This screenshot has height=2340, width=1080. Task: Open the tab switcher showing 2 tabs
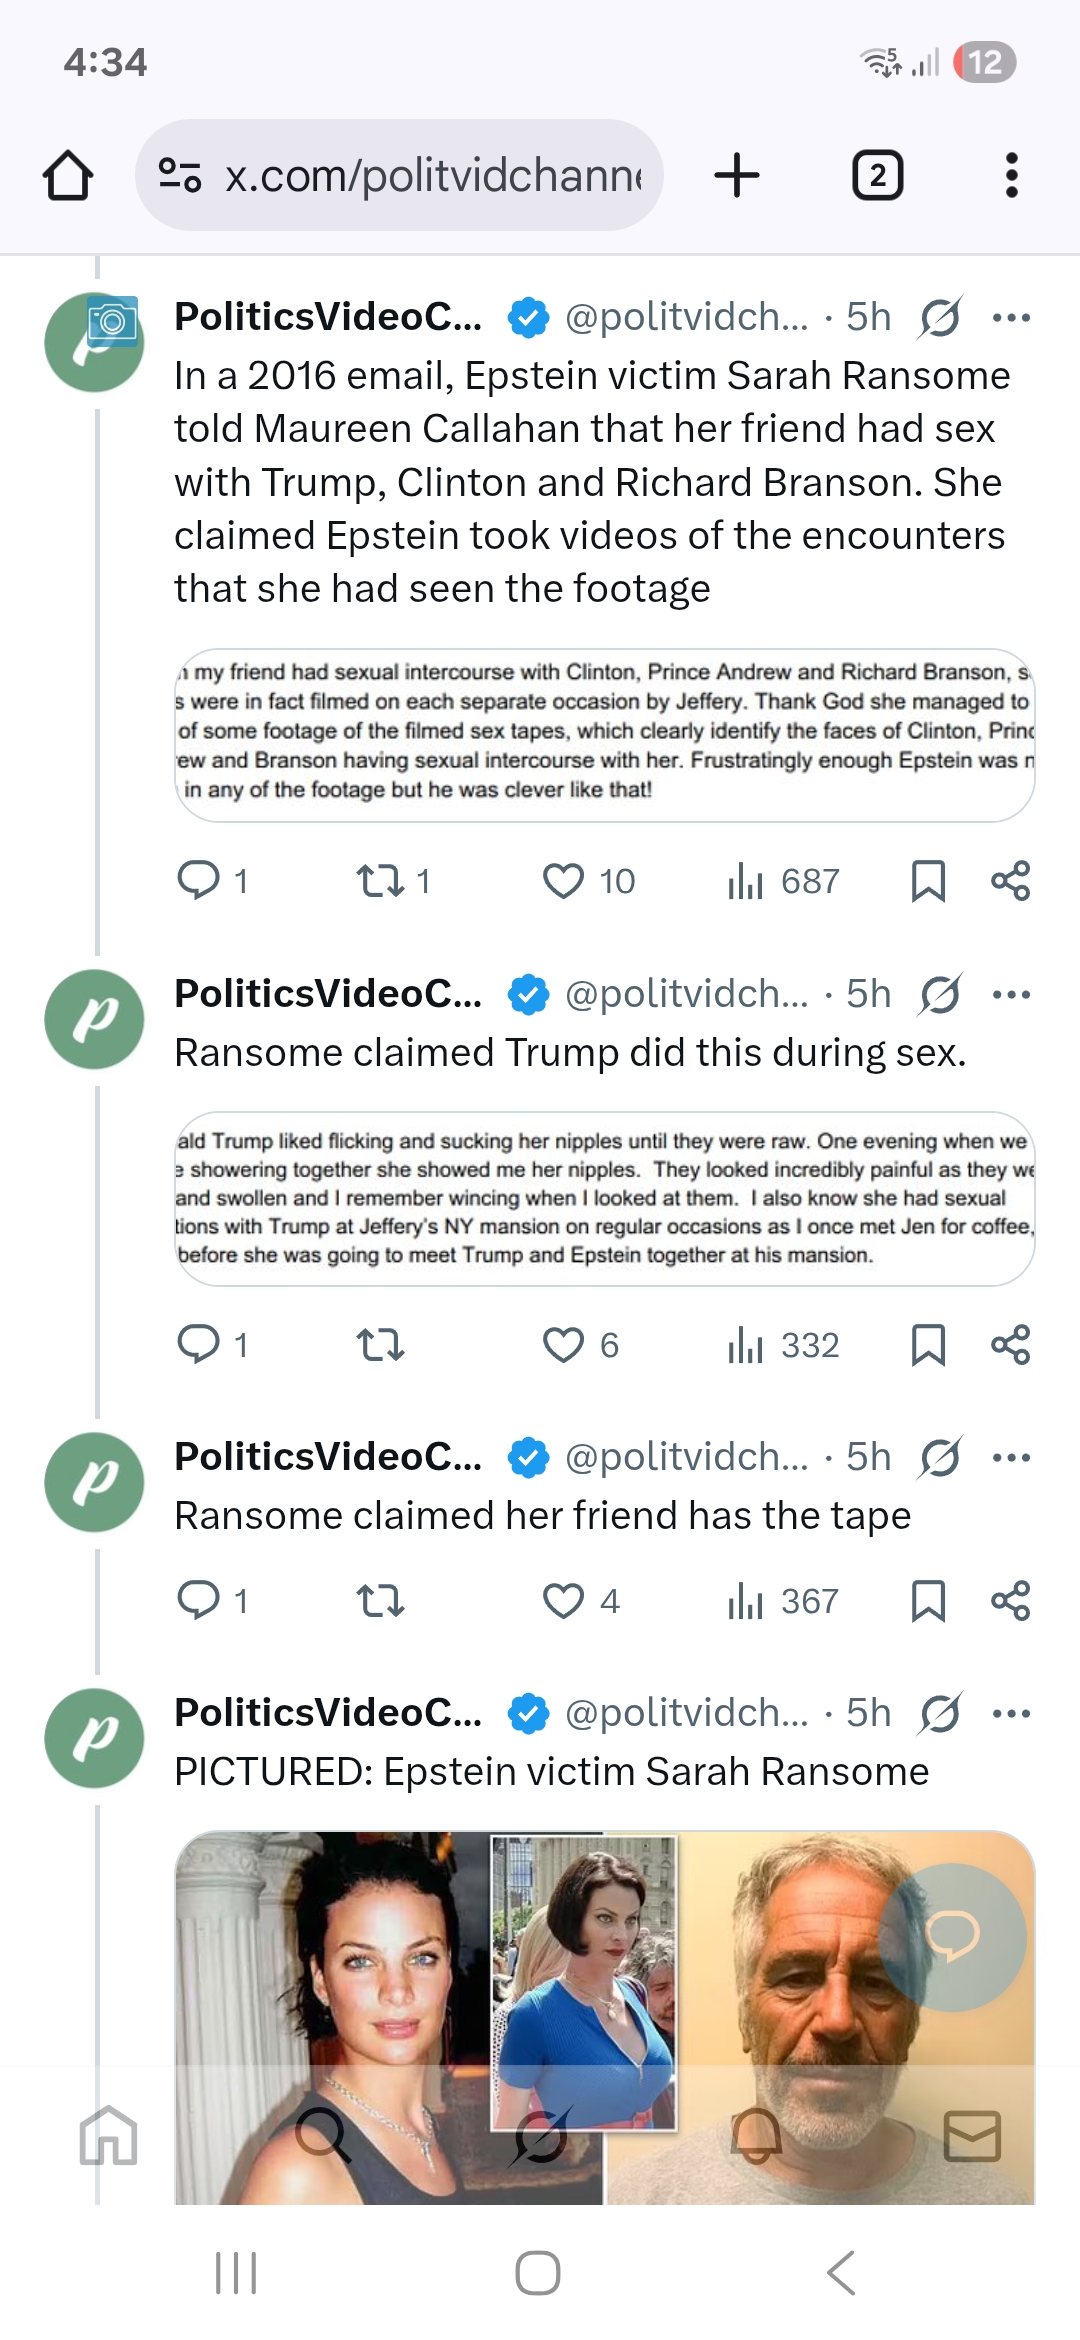click(x=877, y=176)
